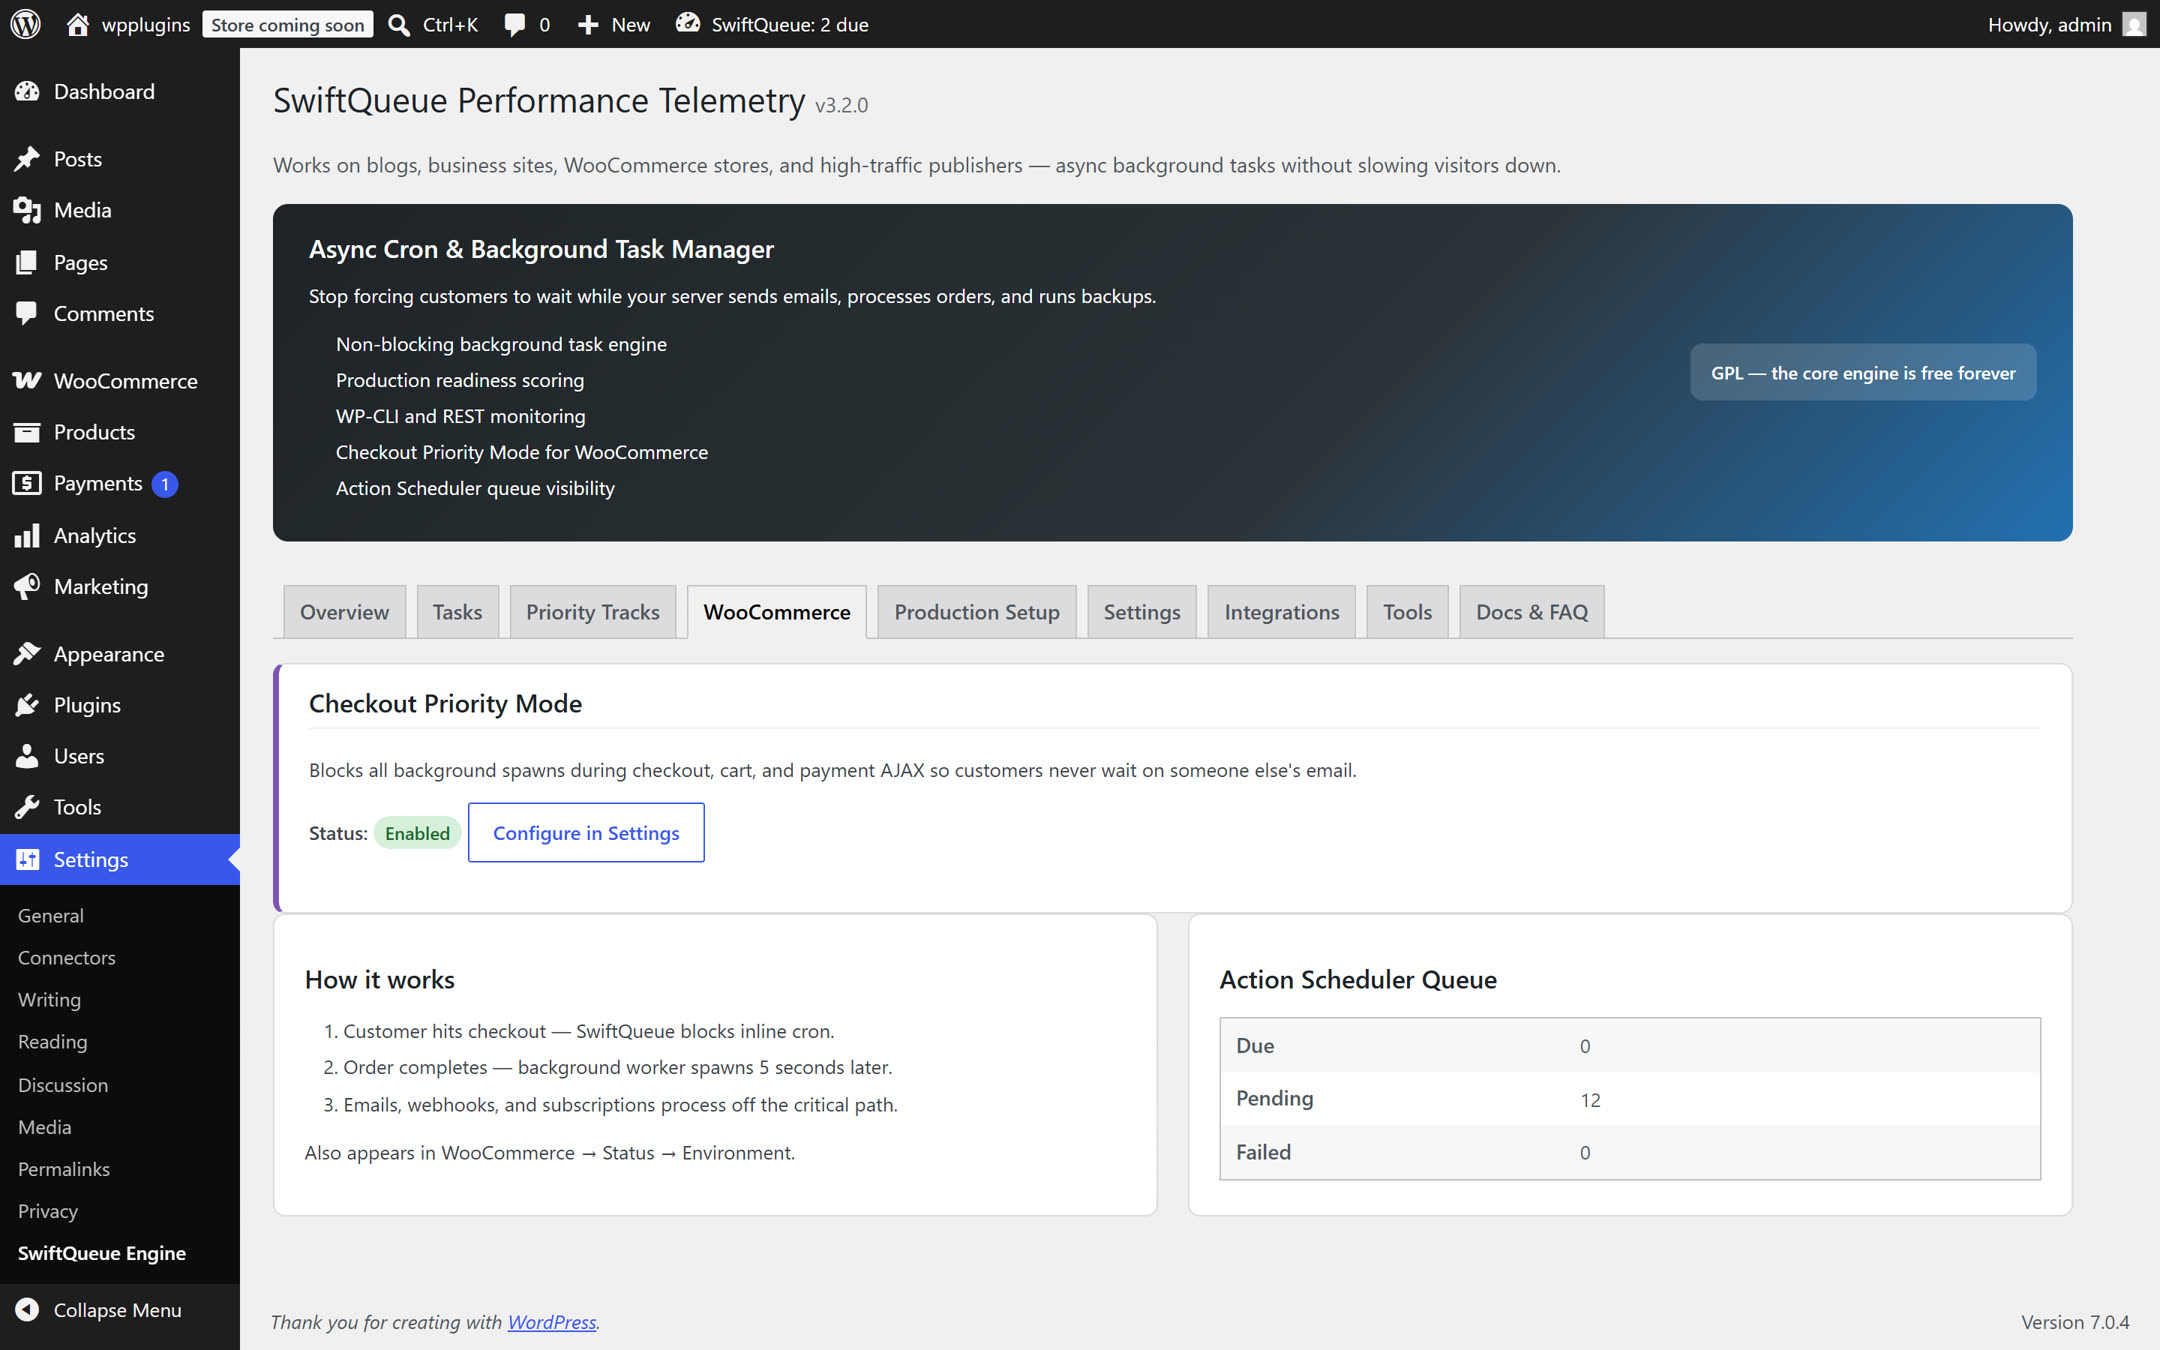Click the Analytics bar chart icon

tap(27, 535)
